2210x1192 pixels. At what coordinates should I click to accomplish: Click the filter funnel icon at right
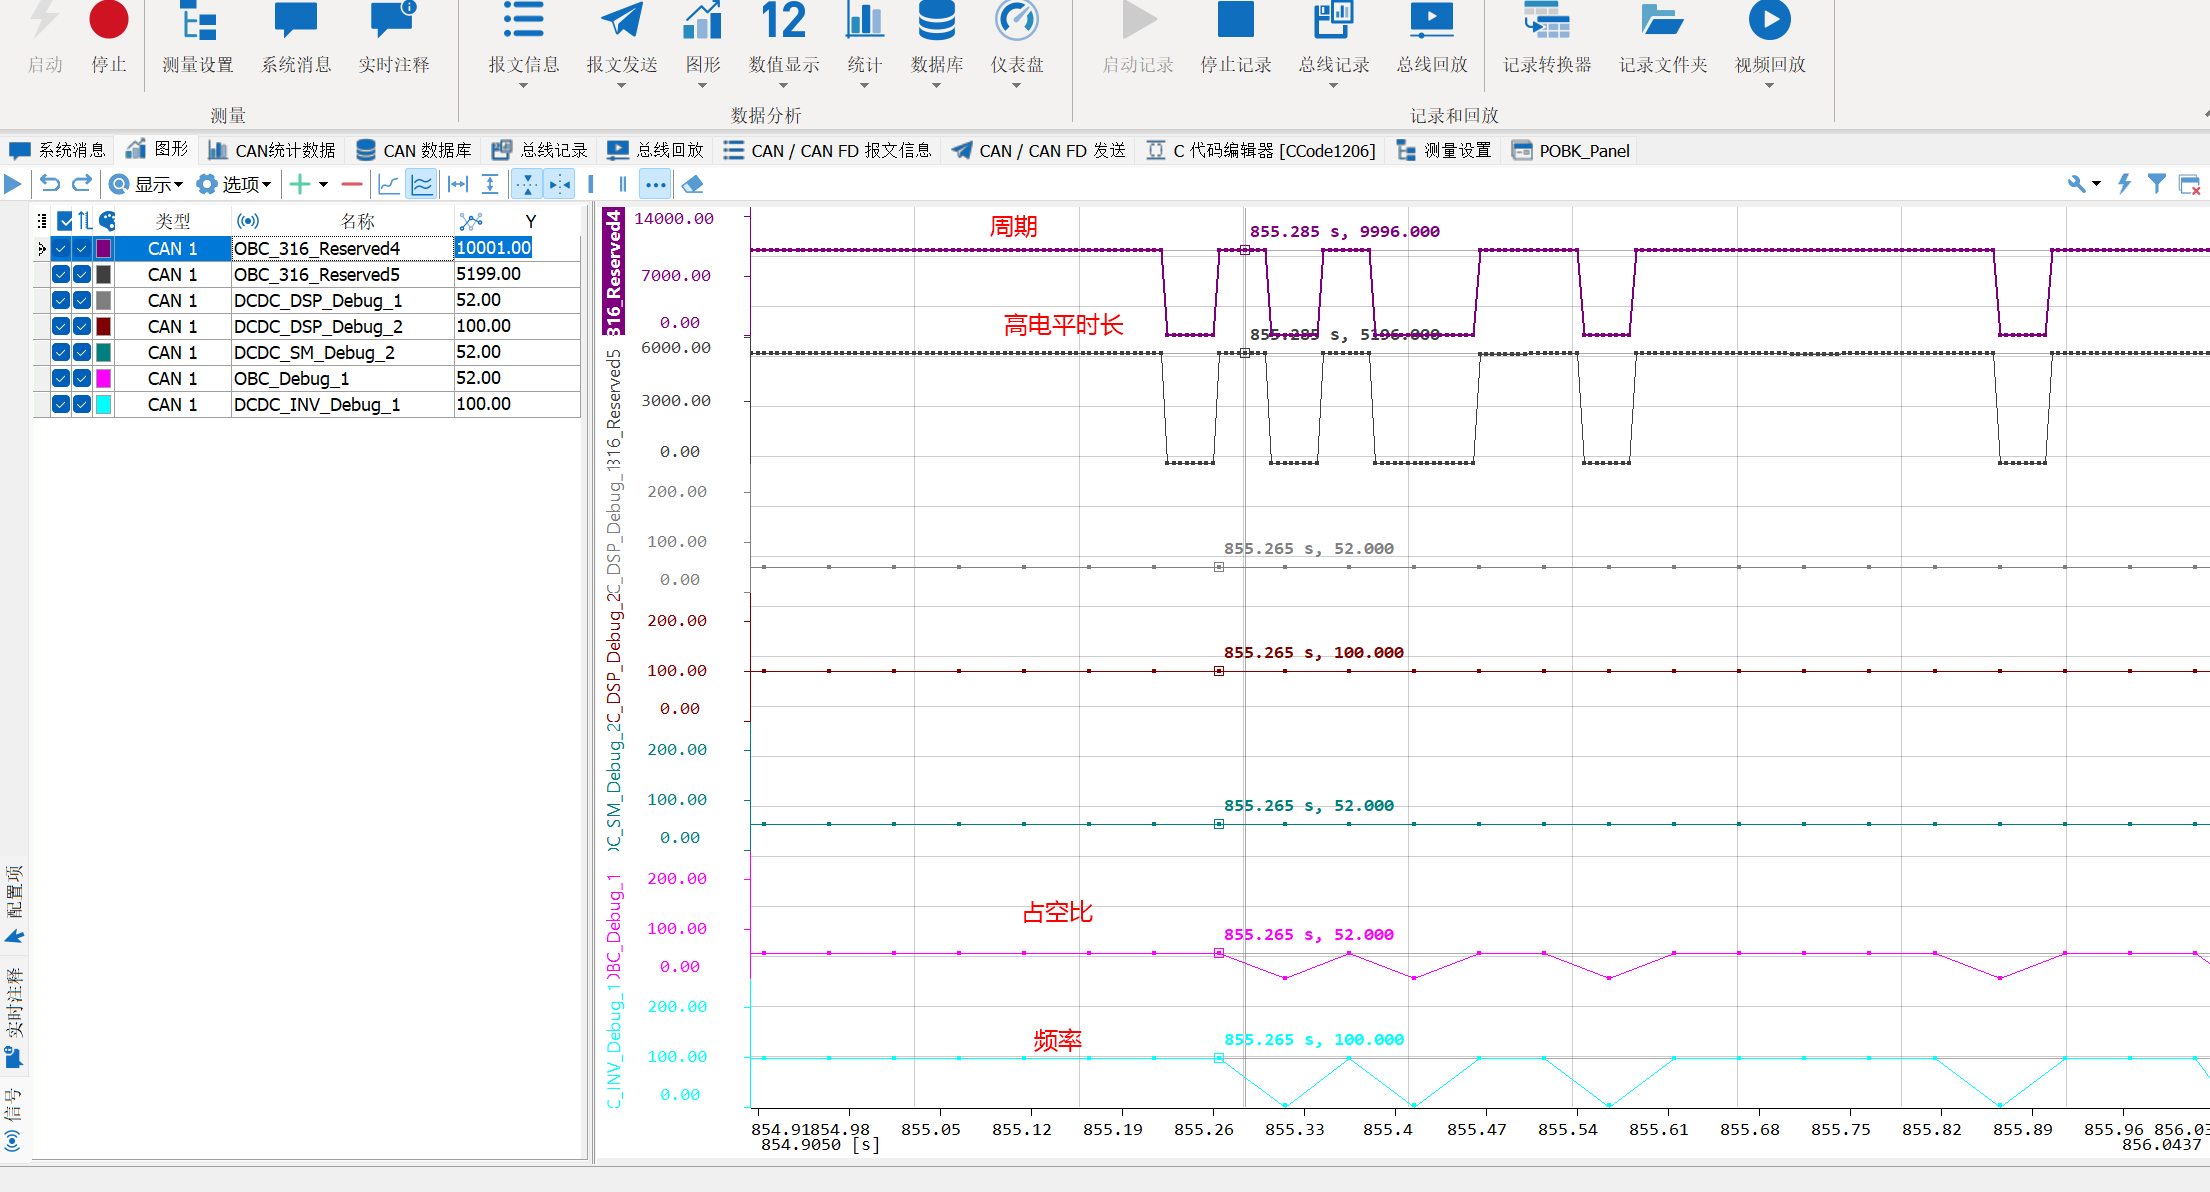(2157, 184)
